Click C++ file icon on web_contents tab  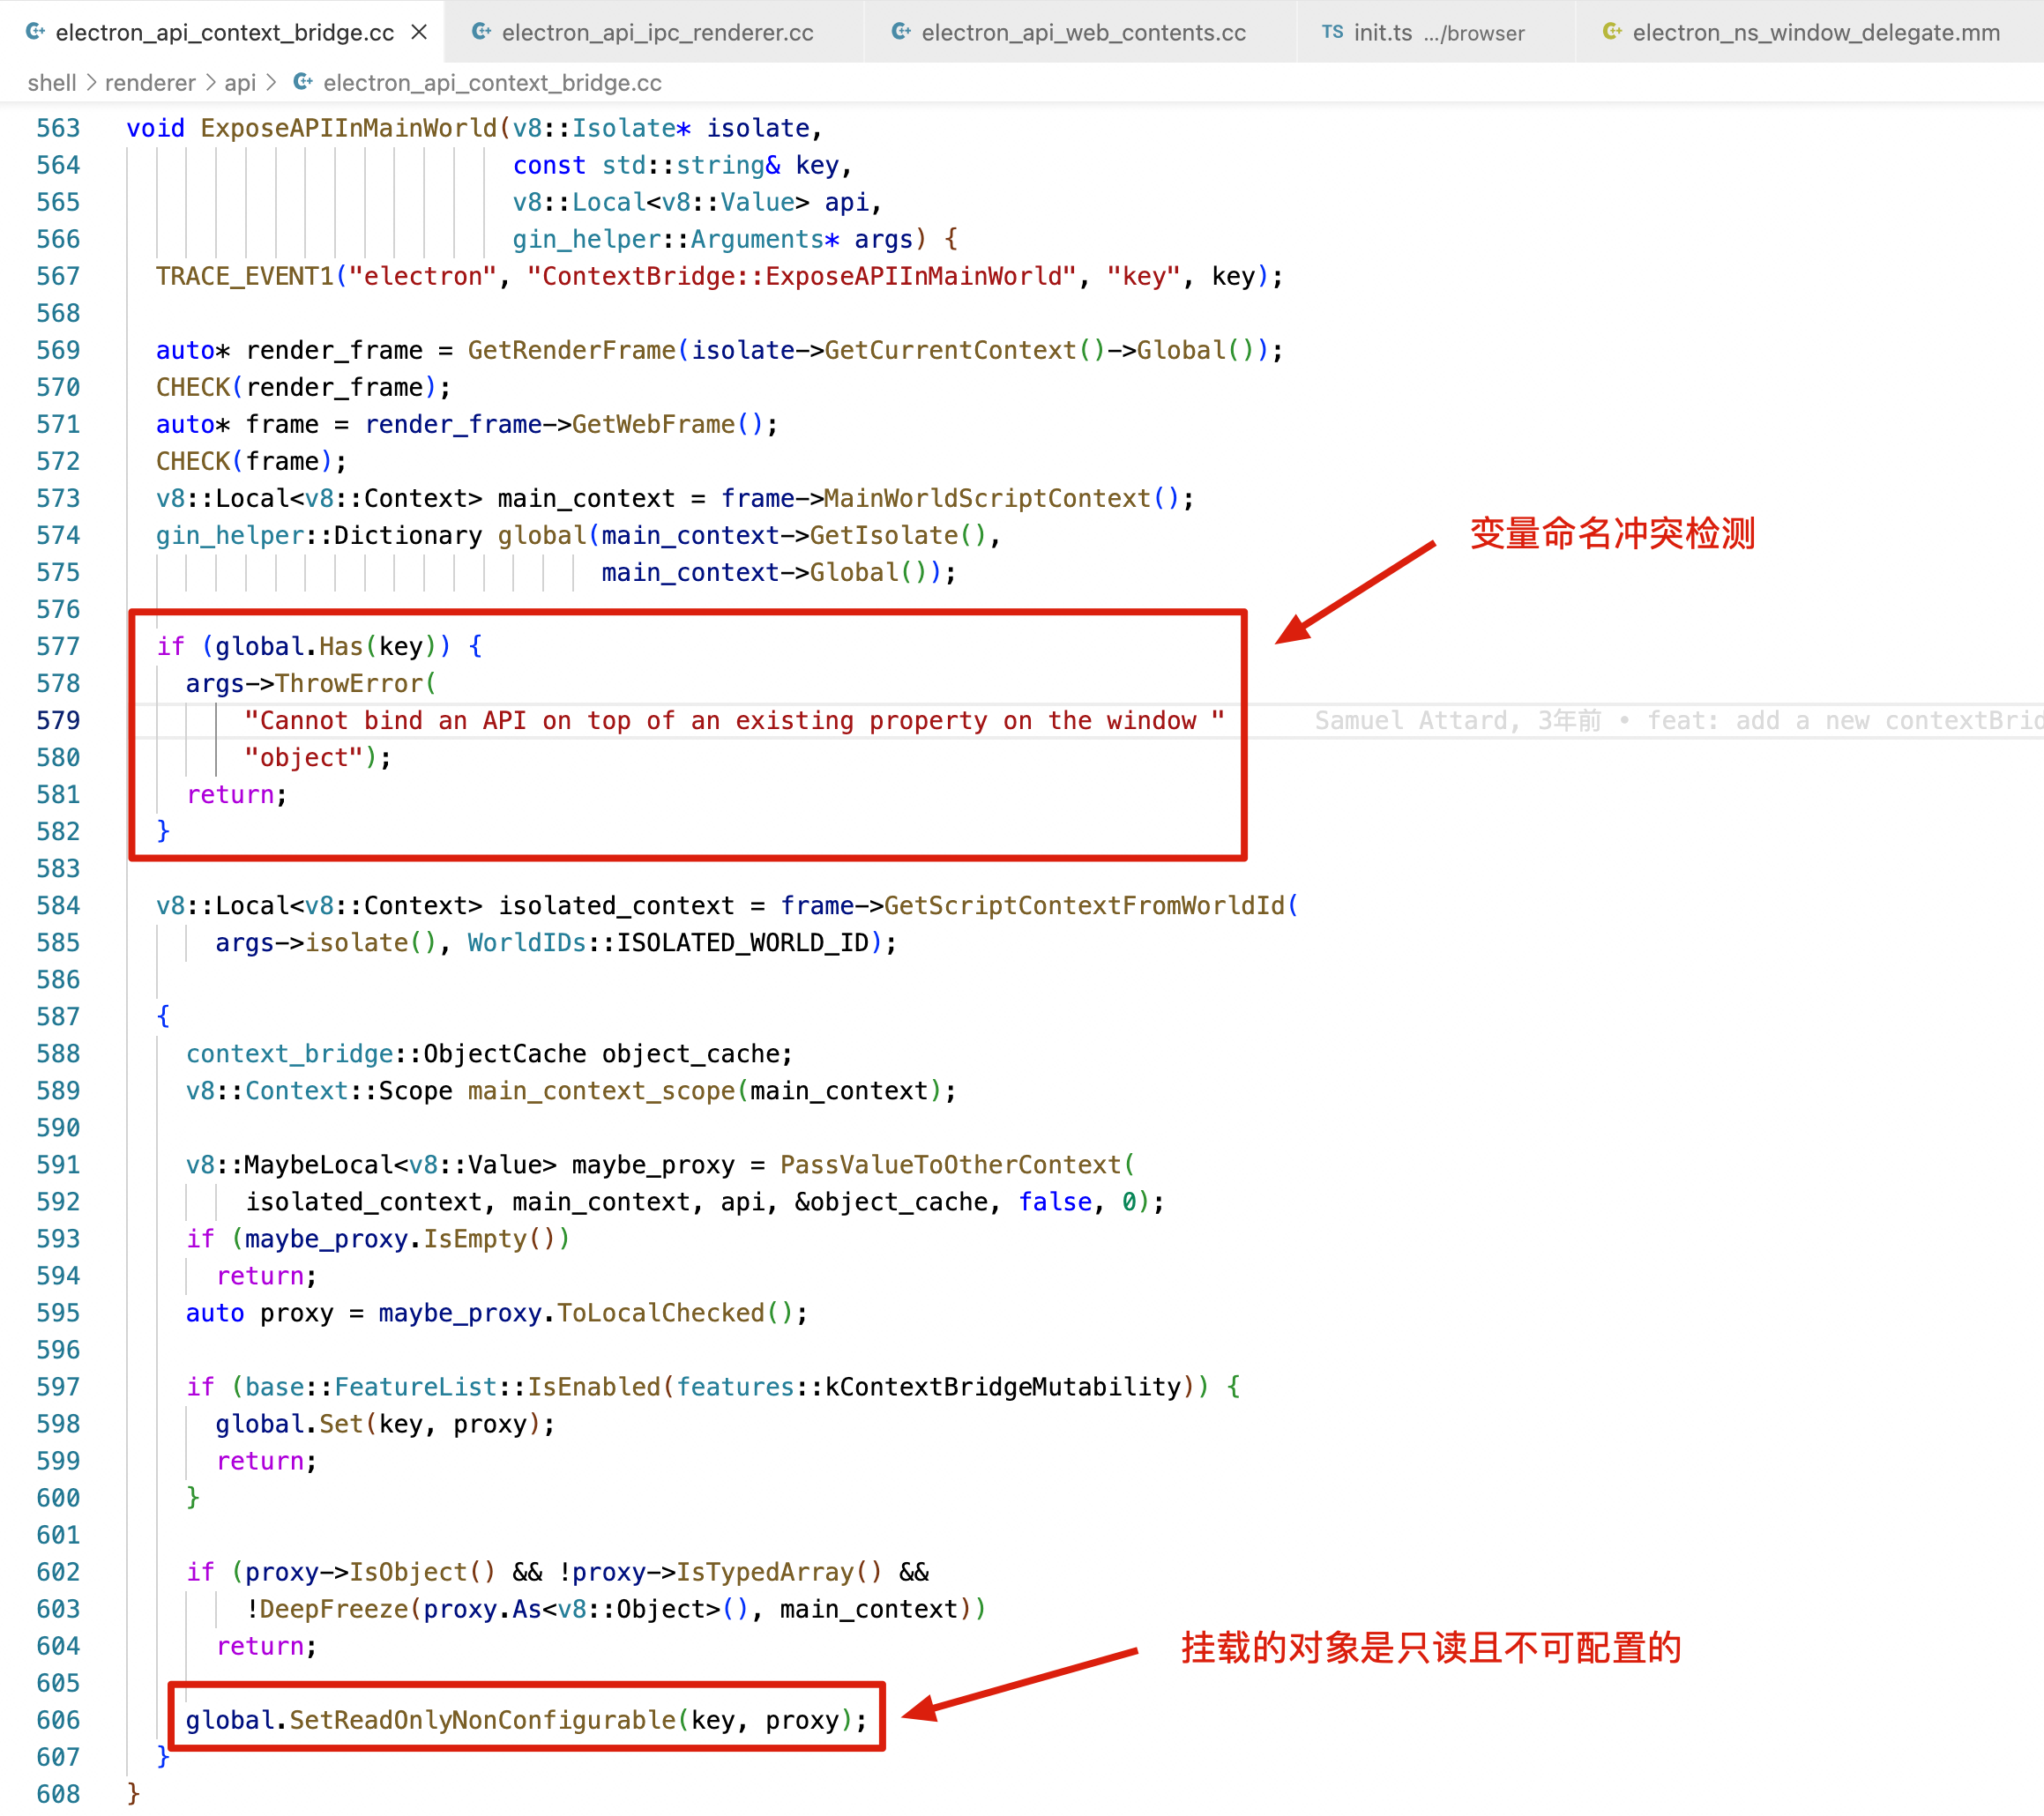tap(901, 32)
